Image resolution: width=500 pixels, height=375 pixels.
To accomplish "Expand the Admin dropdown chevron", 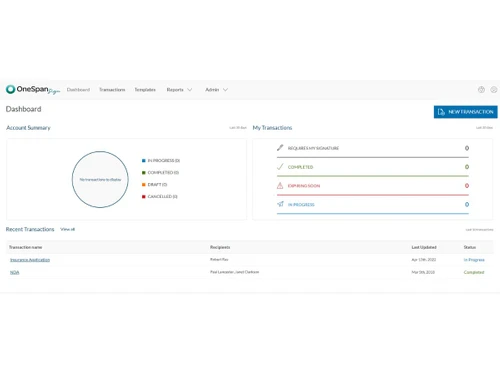I will coord(225,90).
